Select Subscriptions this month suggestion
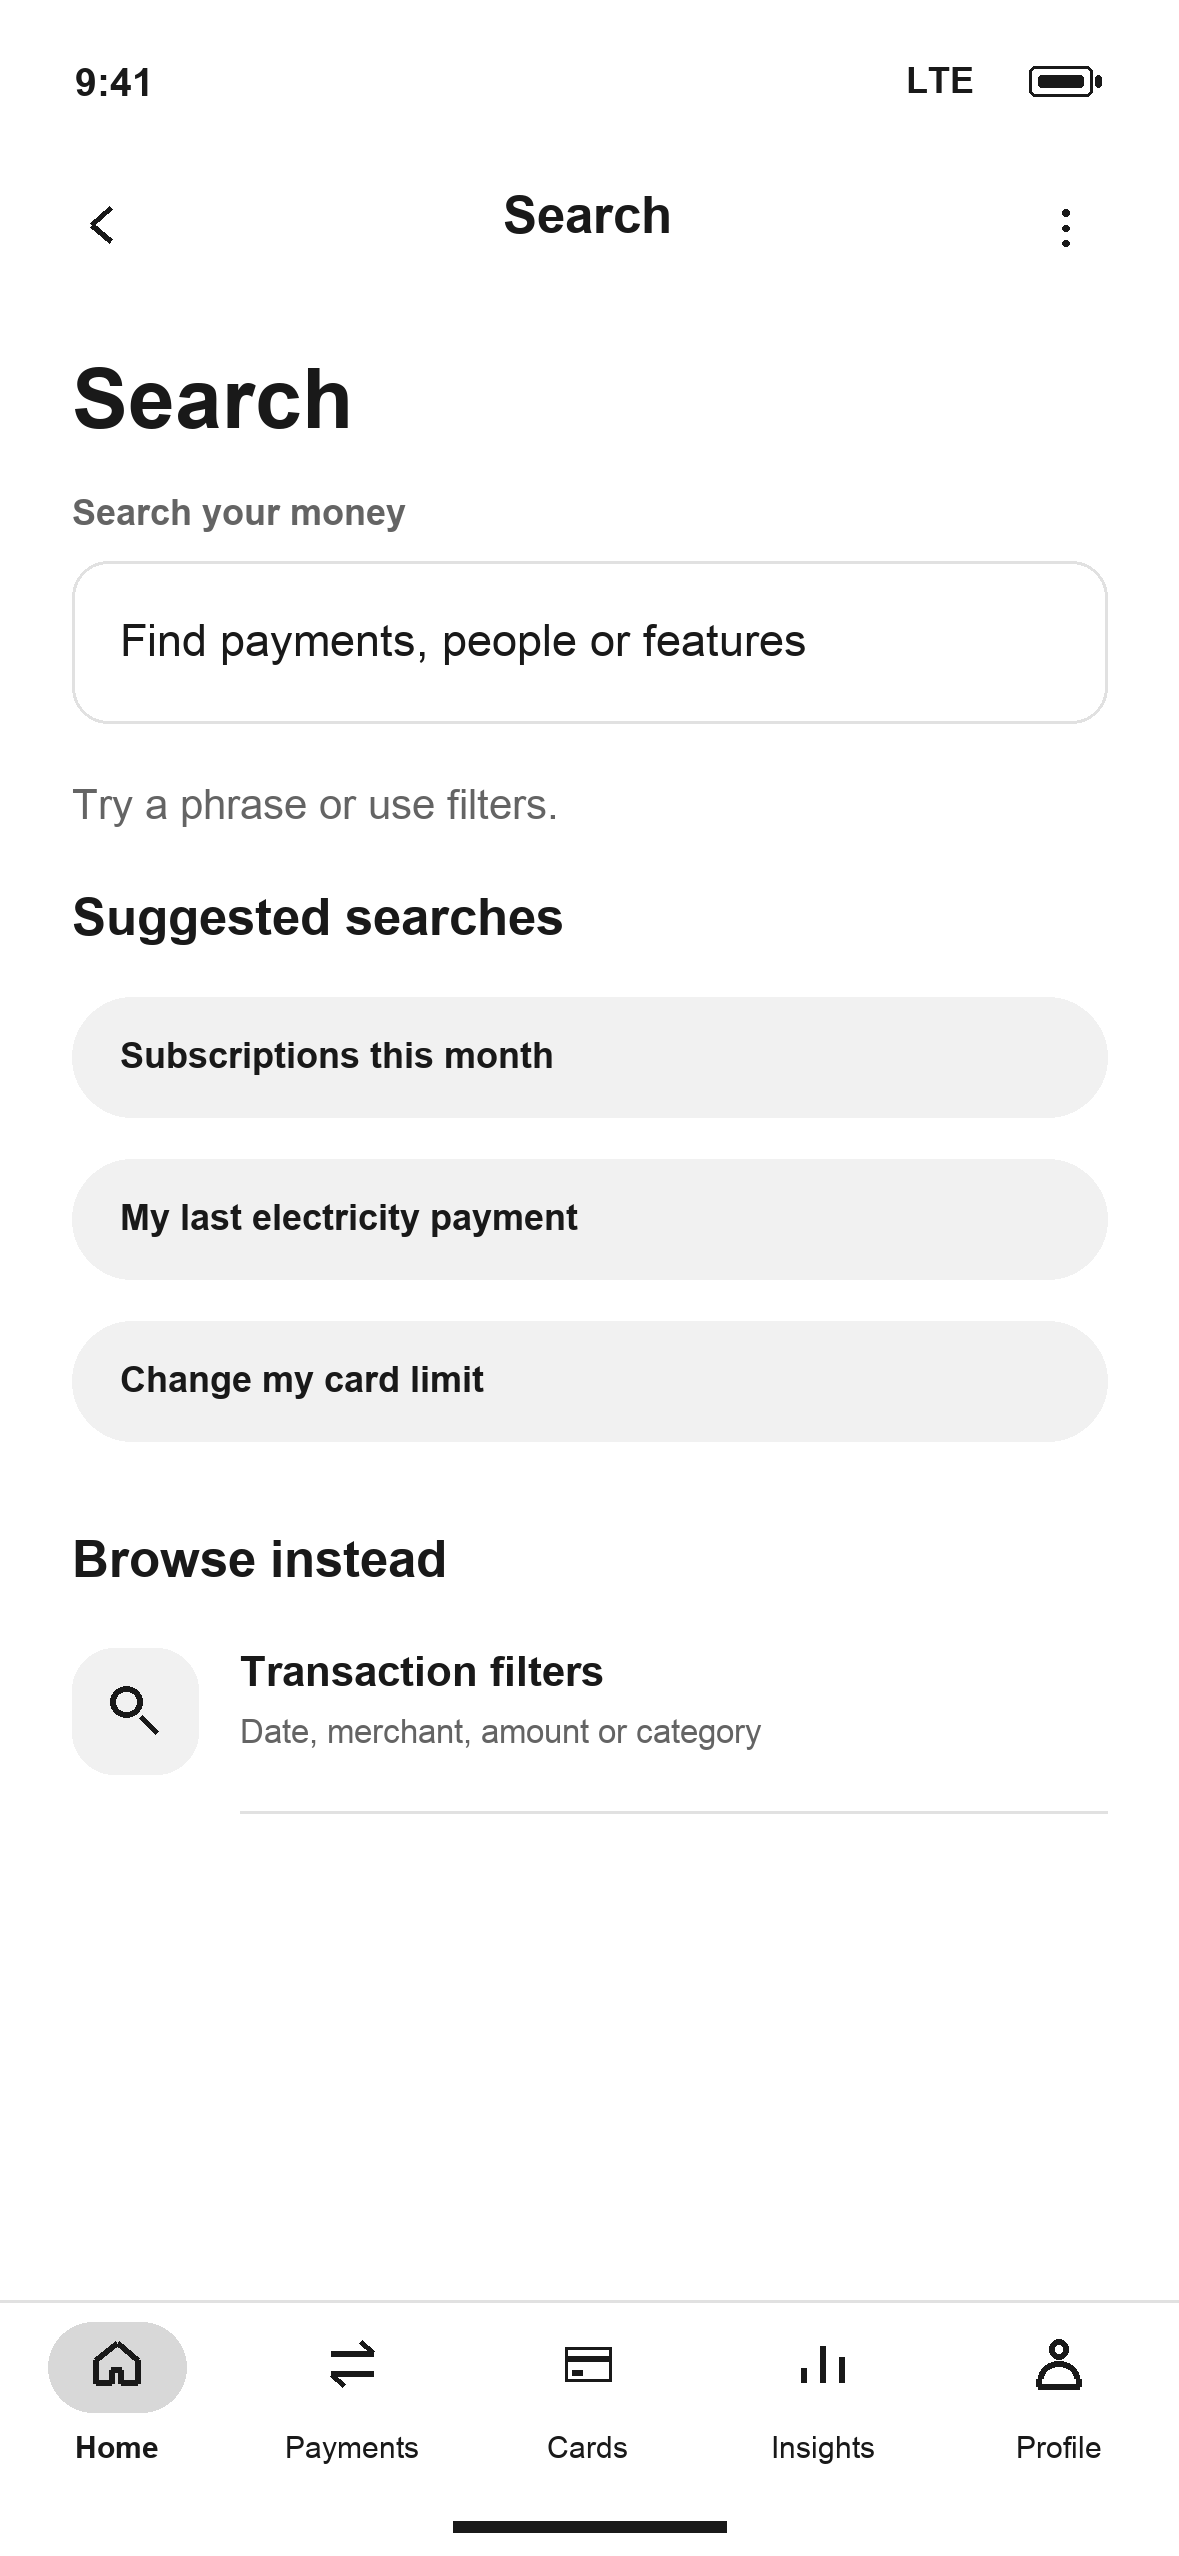This screenshot has width=1179, height=2556. tap(590, 1057)
